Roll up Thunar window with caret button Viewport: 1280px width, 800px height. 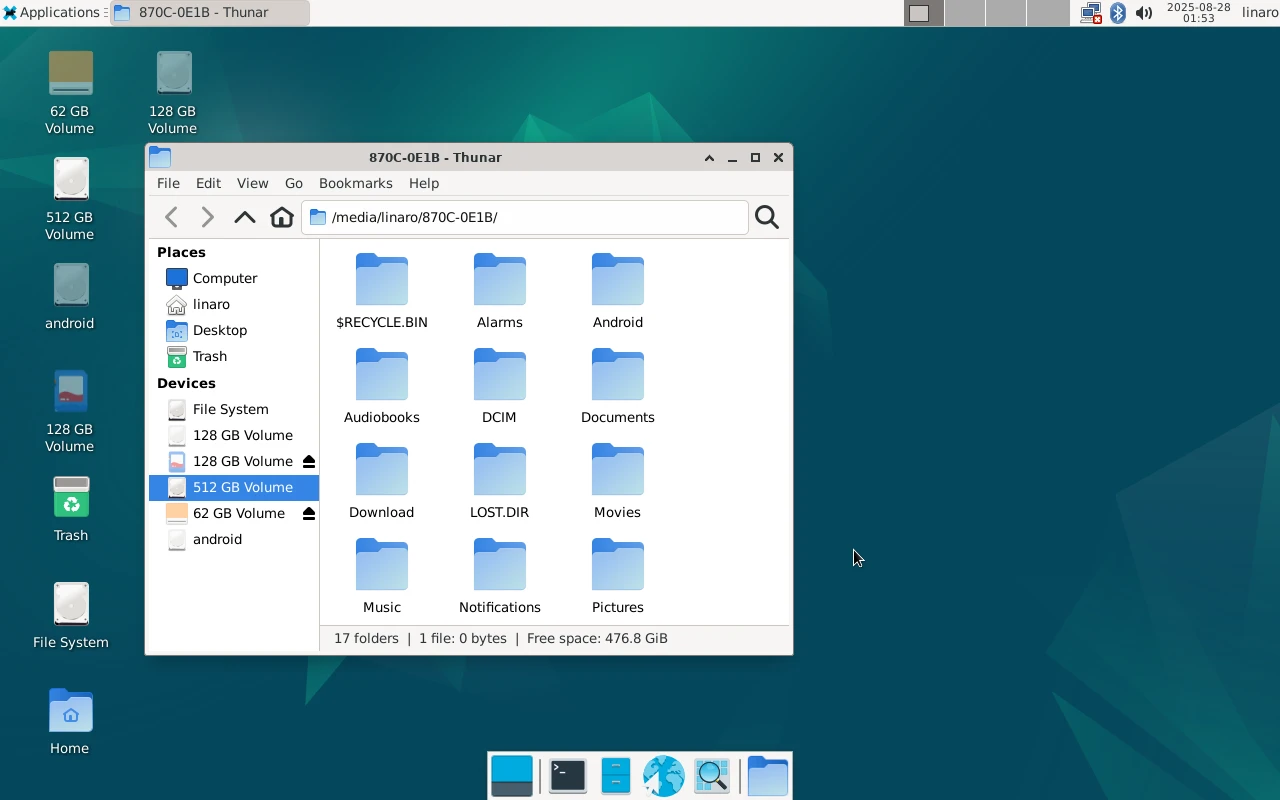709,158
